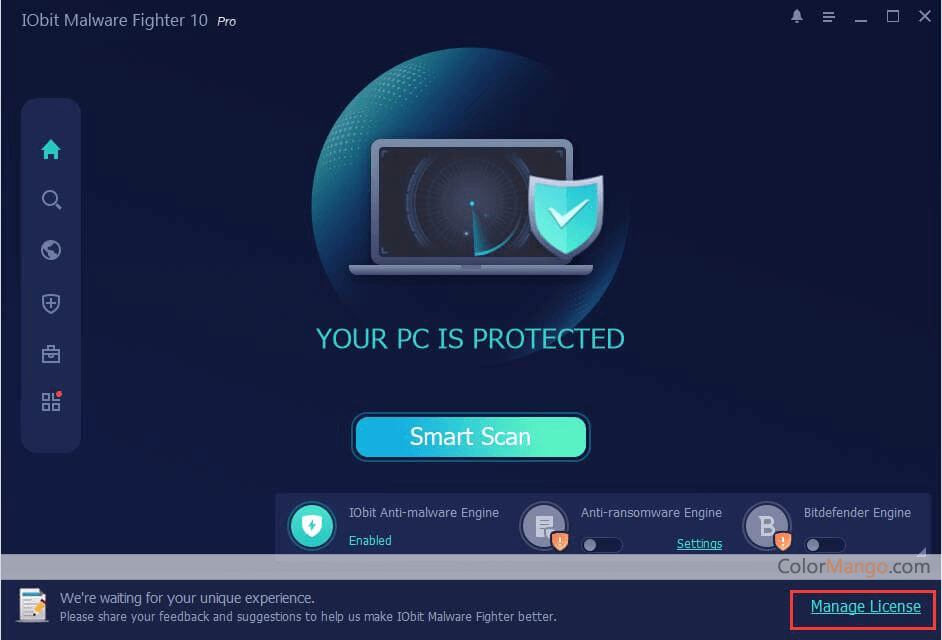Open the Manage License link
The width and height of the screenshot is (942, 640).
tap(866, 606)
